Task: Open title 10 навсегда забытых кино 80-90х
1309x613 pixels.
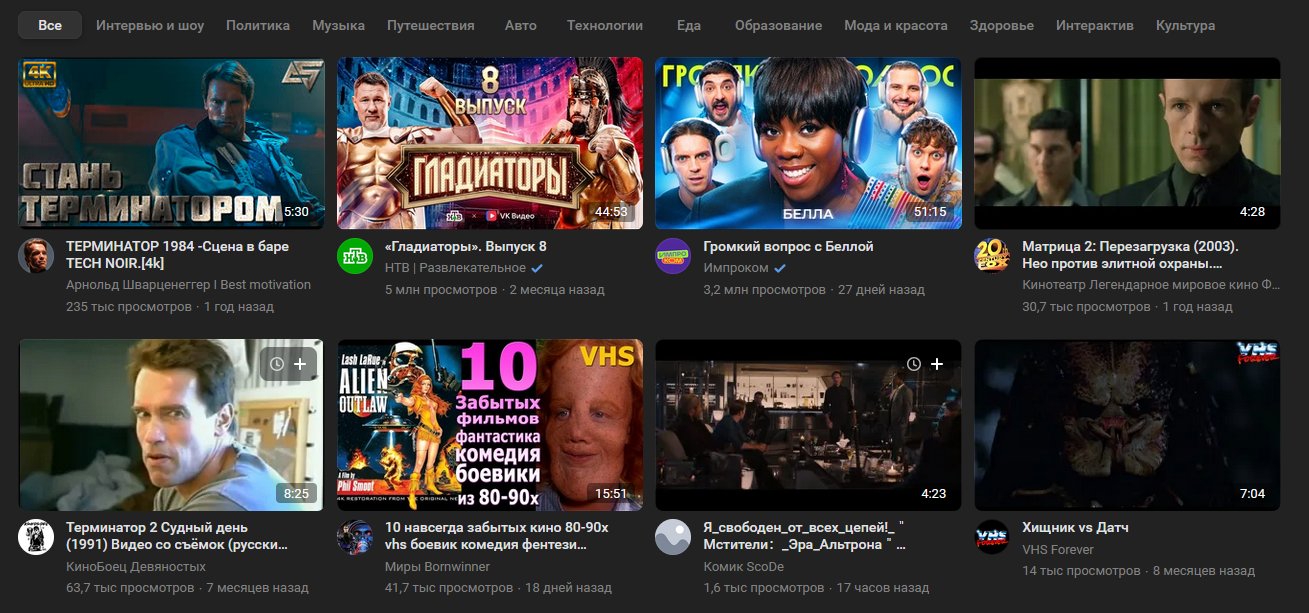Action: coord(497,536)
